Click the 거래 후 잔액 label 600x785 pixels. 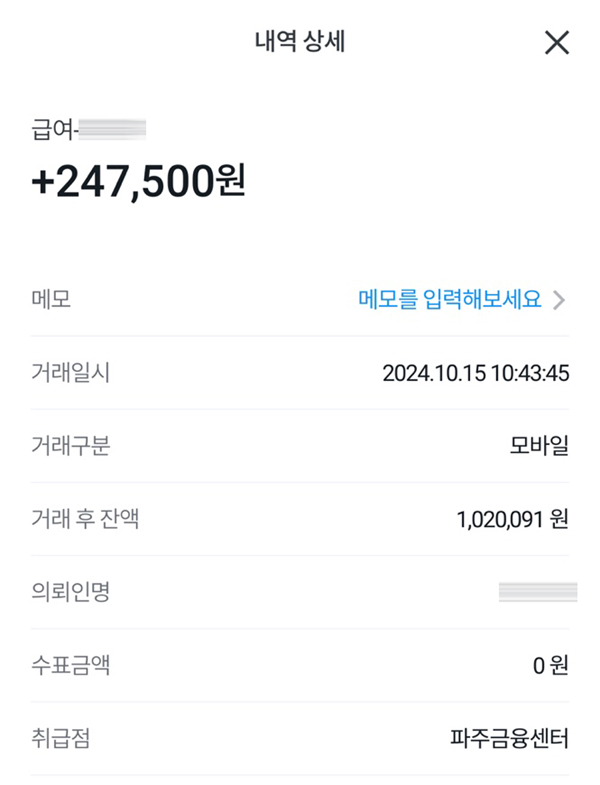(84, 519)
